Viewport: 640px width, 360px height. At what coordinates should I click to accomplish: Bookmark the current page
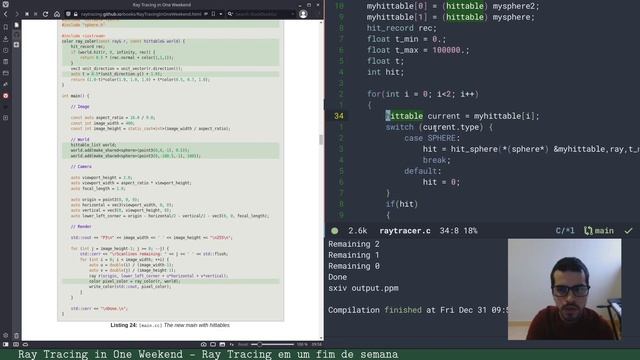[213, 14]
